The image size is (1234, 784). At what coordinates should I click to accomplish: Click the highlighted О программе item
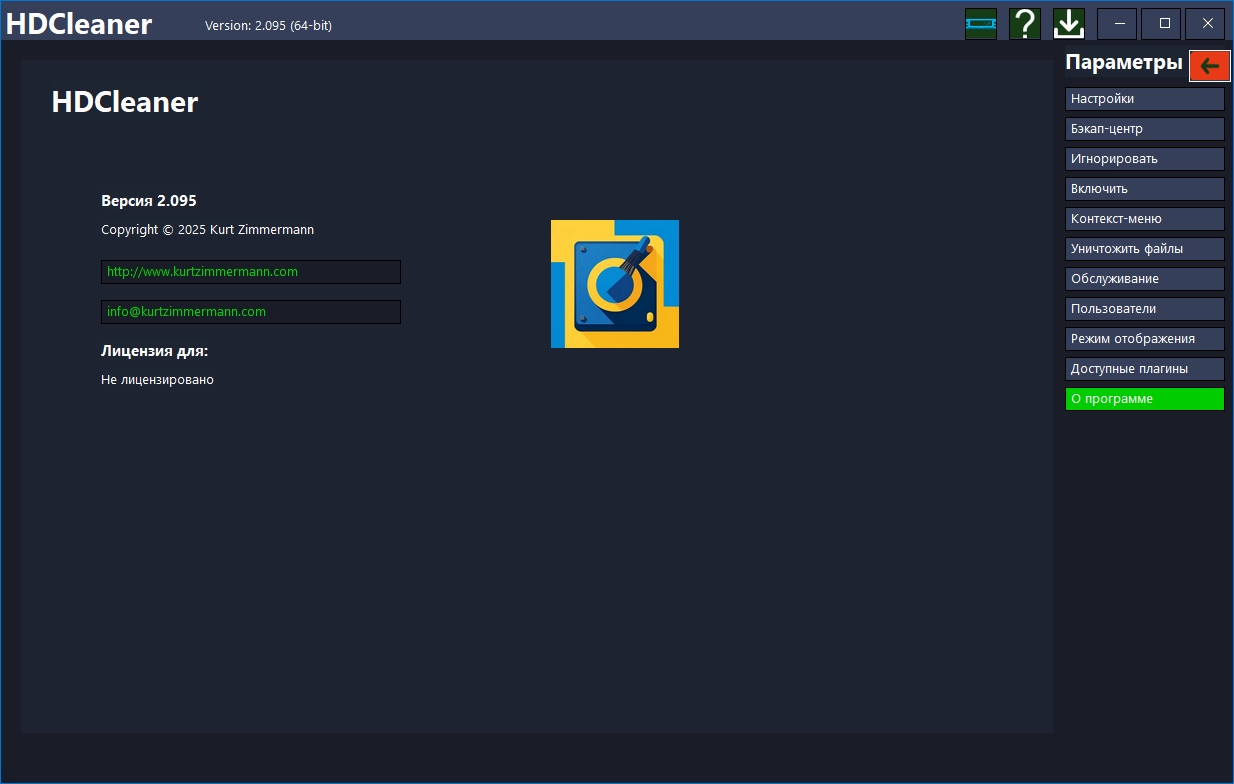click(1145, 399)
